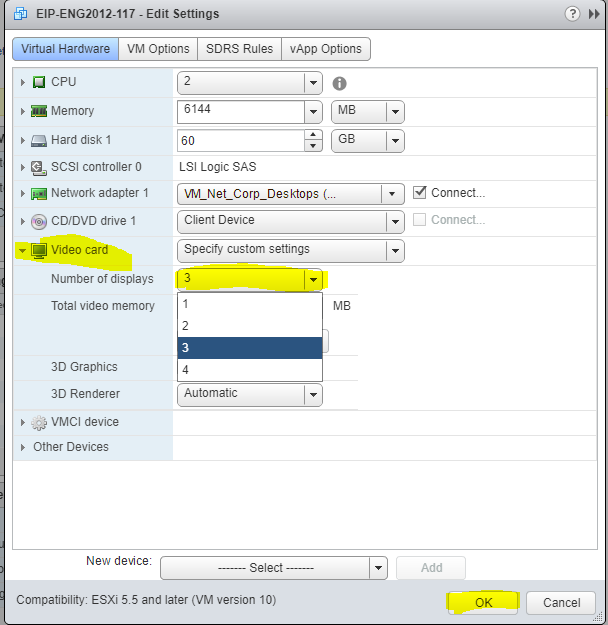Click OK to save settings
This screenshot has height=625, width=608.
(483, 603)
